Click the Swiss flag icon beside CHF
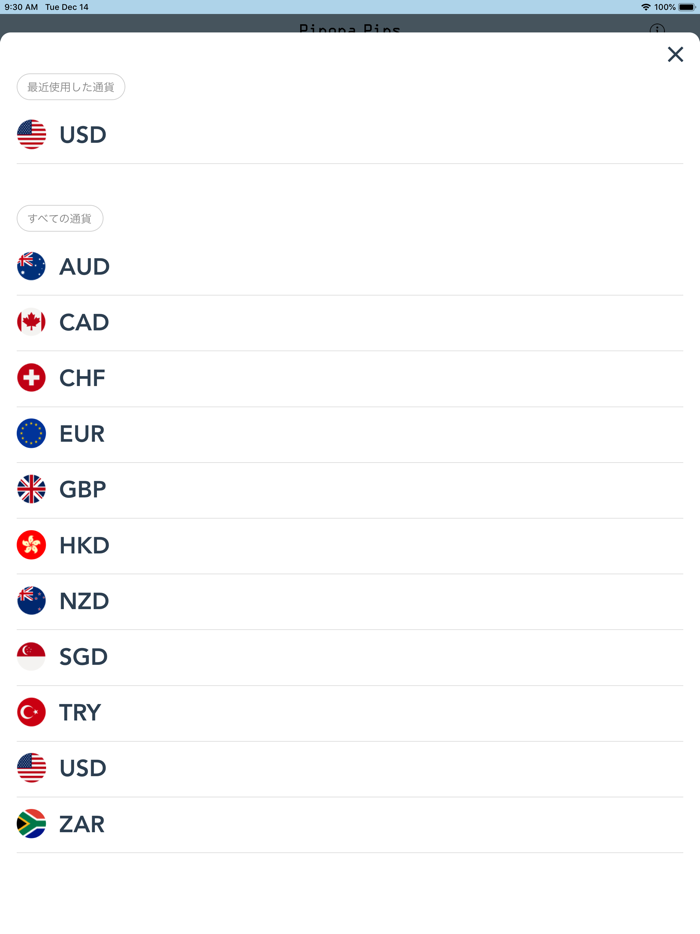This screenshot has height=934, width=700. 31,378
